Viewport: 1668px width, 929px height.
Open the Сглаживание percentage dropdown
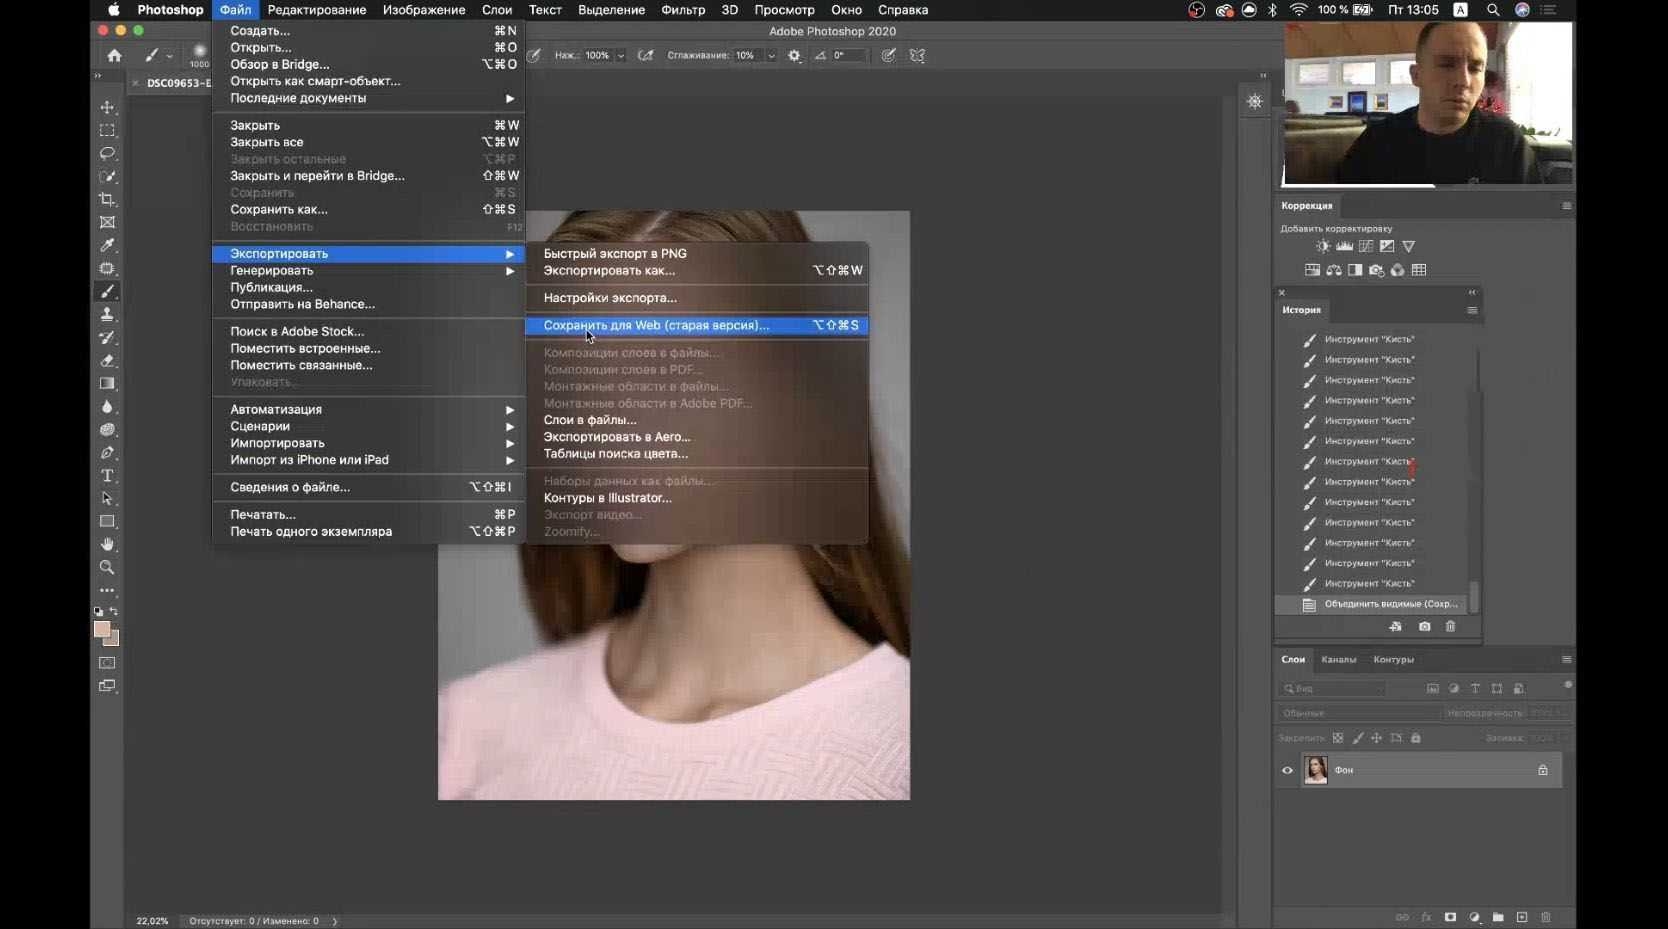coord(771,56)
